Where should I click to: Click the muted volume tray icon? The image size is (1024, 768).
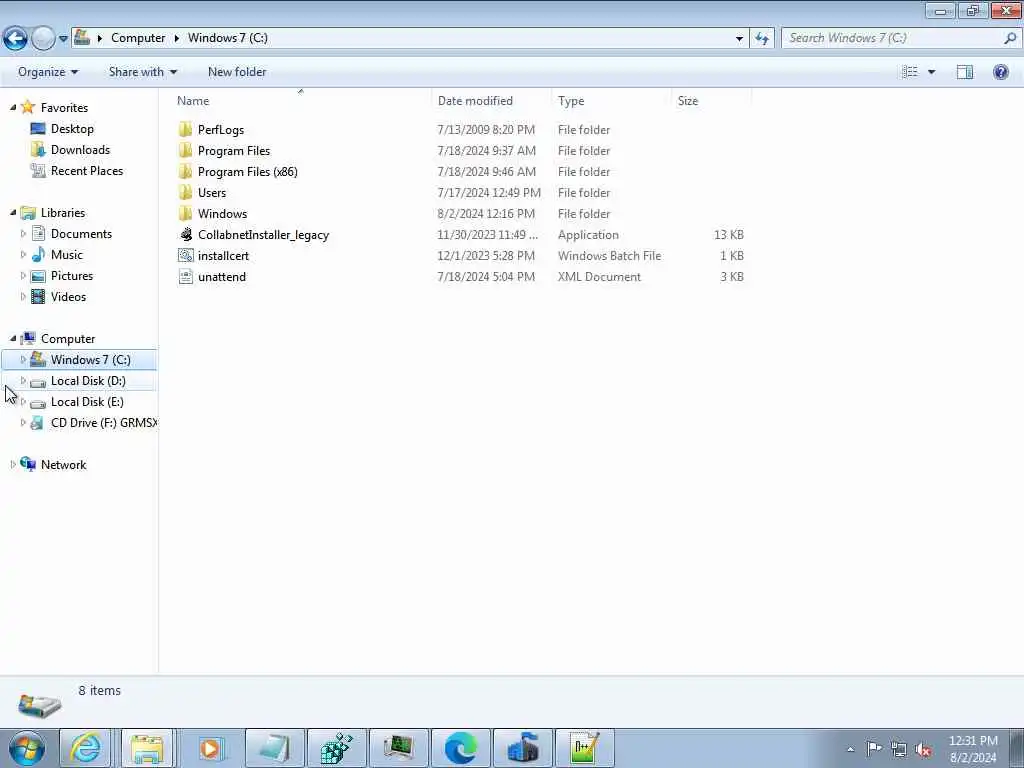[923, 749]
